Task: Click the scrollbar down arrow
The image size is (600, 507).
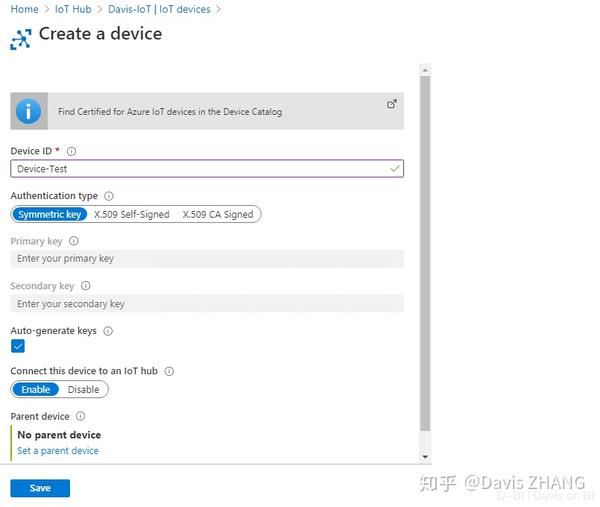Action: point(425,456)
